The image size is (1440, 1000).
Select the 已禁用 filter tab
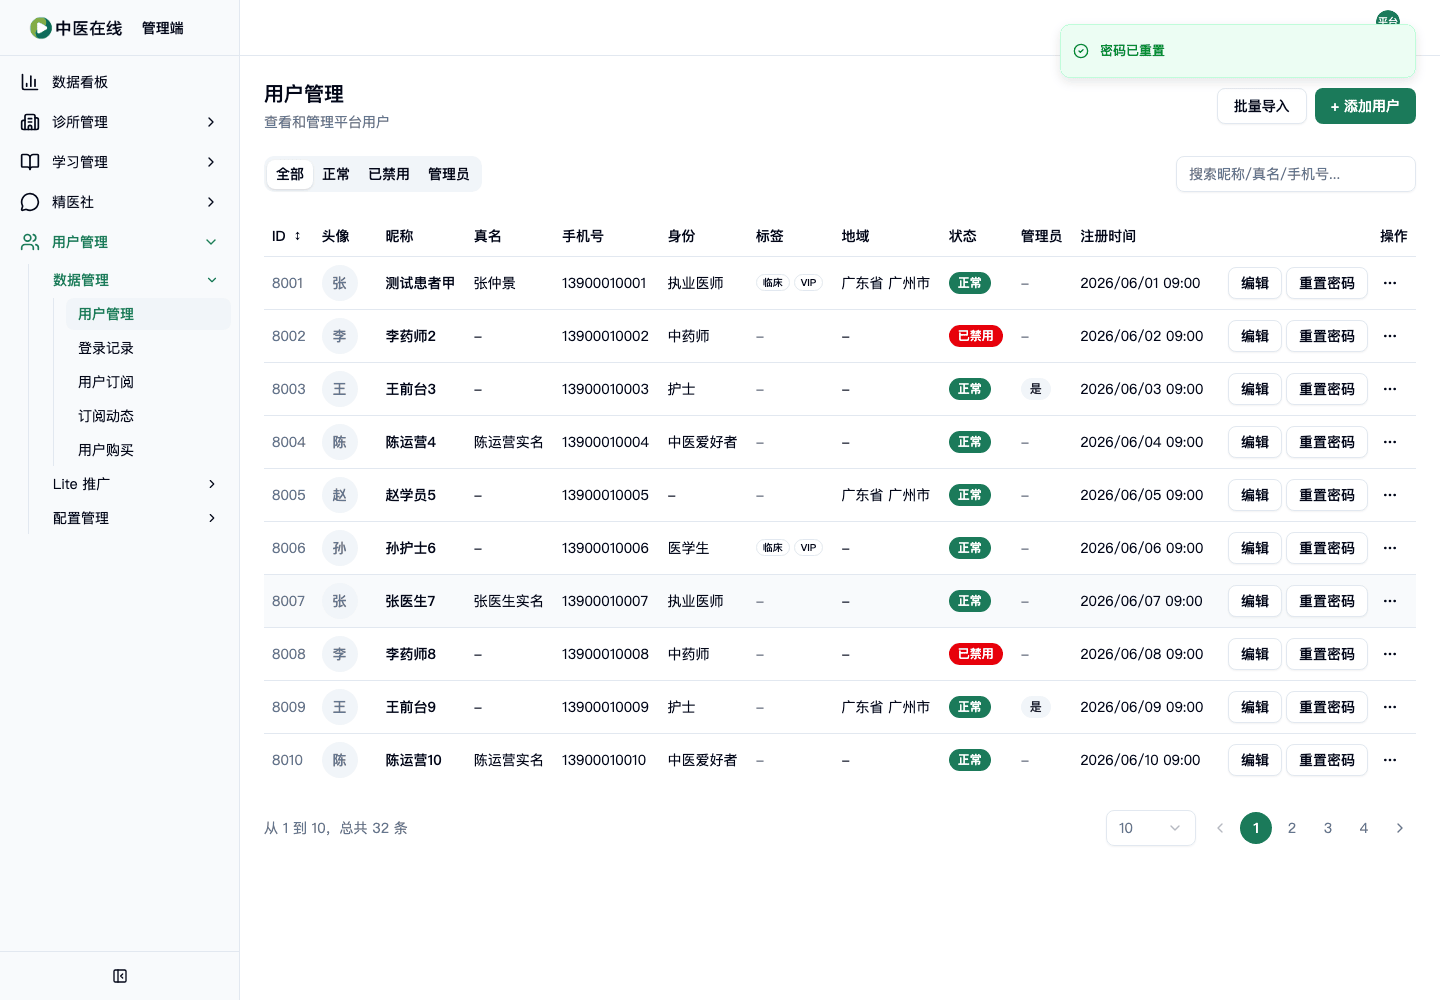tap(389, 174)
